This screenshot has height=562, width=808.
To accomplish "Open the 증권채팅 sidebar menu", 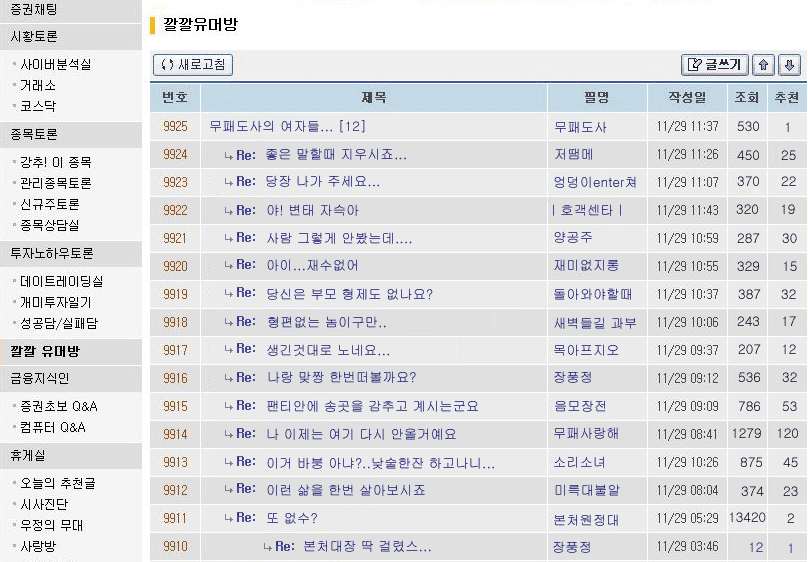I will (34, 10).
